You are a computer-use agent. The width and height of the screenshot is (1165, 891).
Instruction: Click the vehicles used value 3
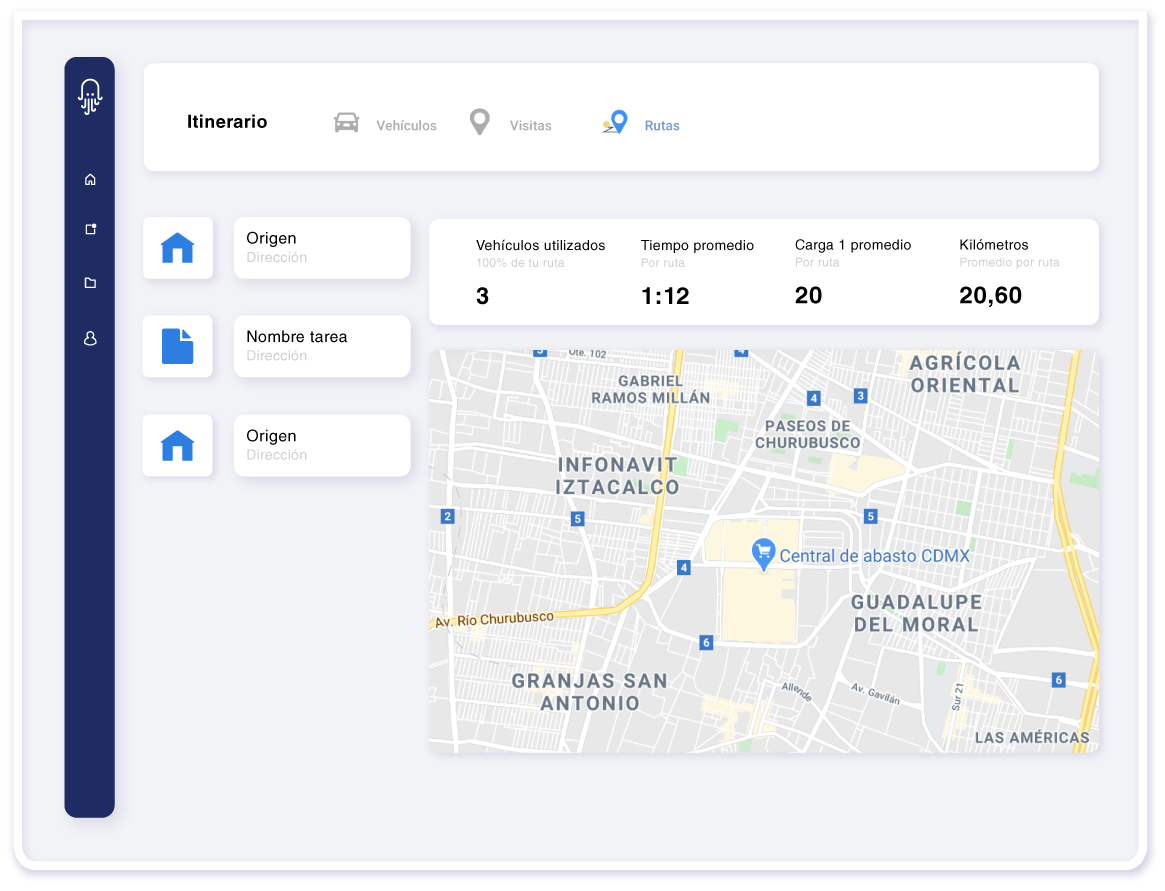482,296
